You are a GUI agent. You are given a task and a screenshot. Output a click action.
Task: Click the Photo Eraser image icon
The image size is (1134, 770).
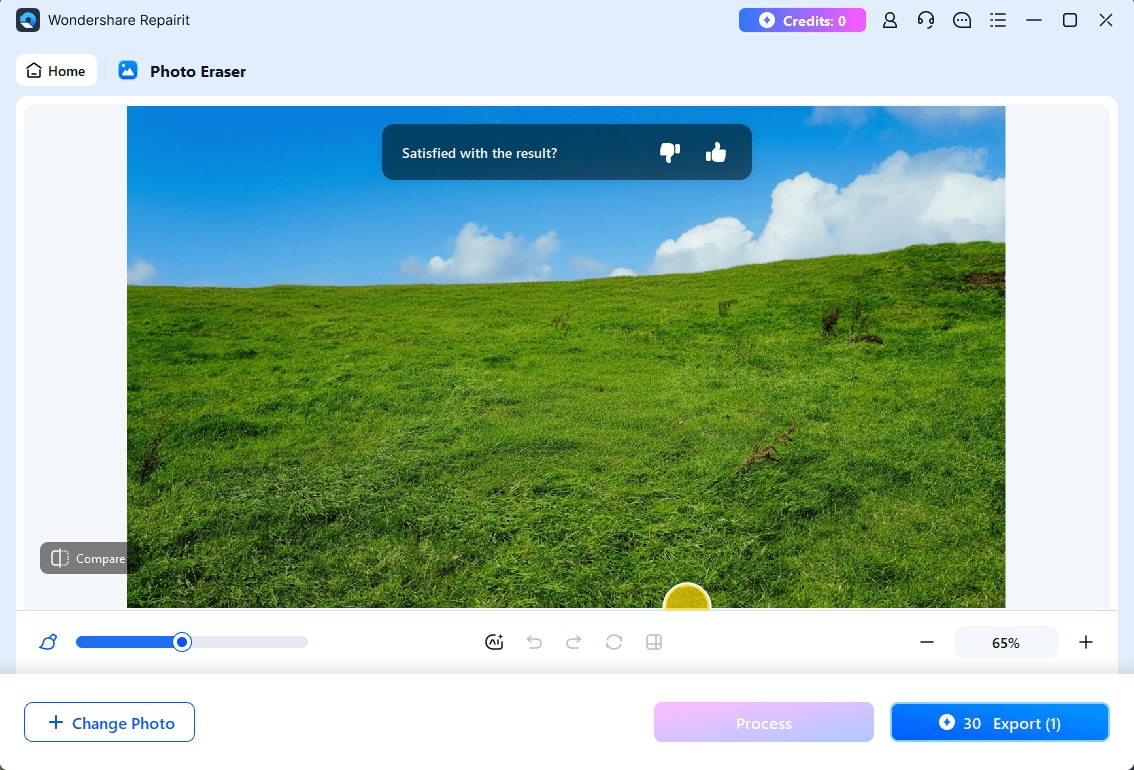(128, 70)
